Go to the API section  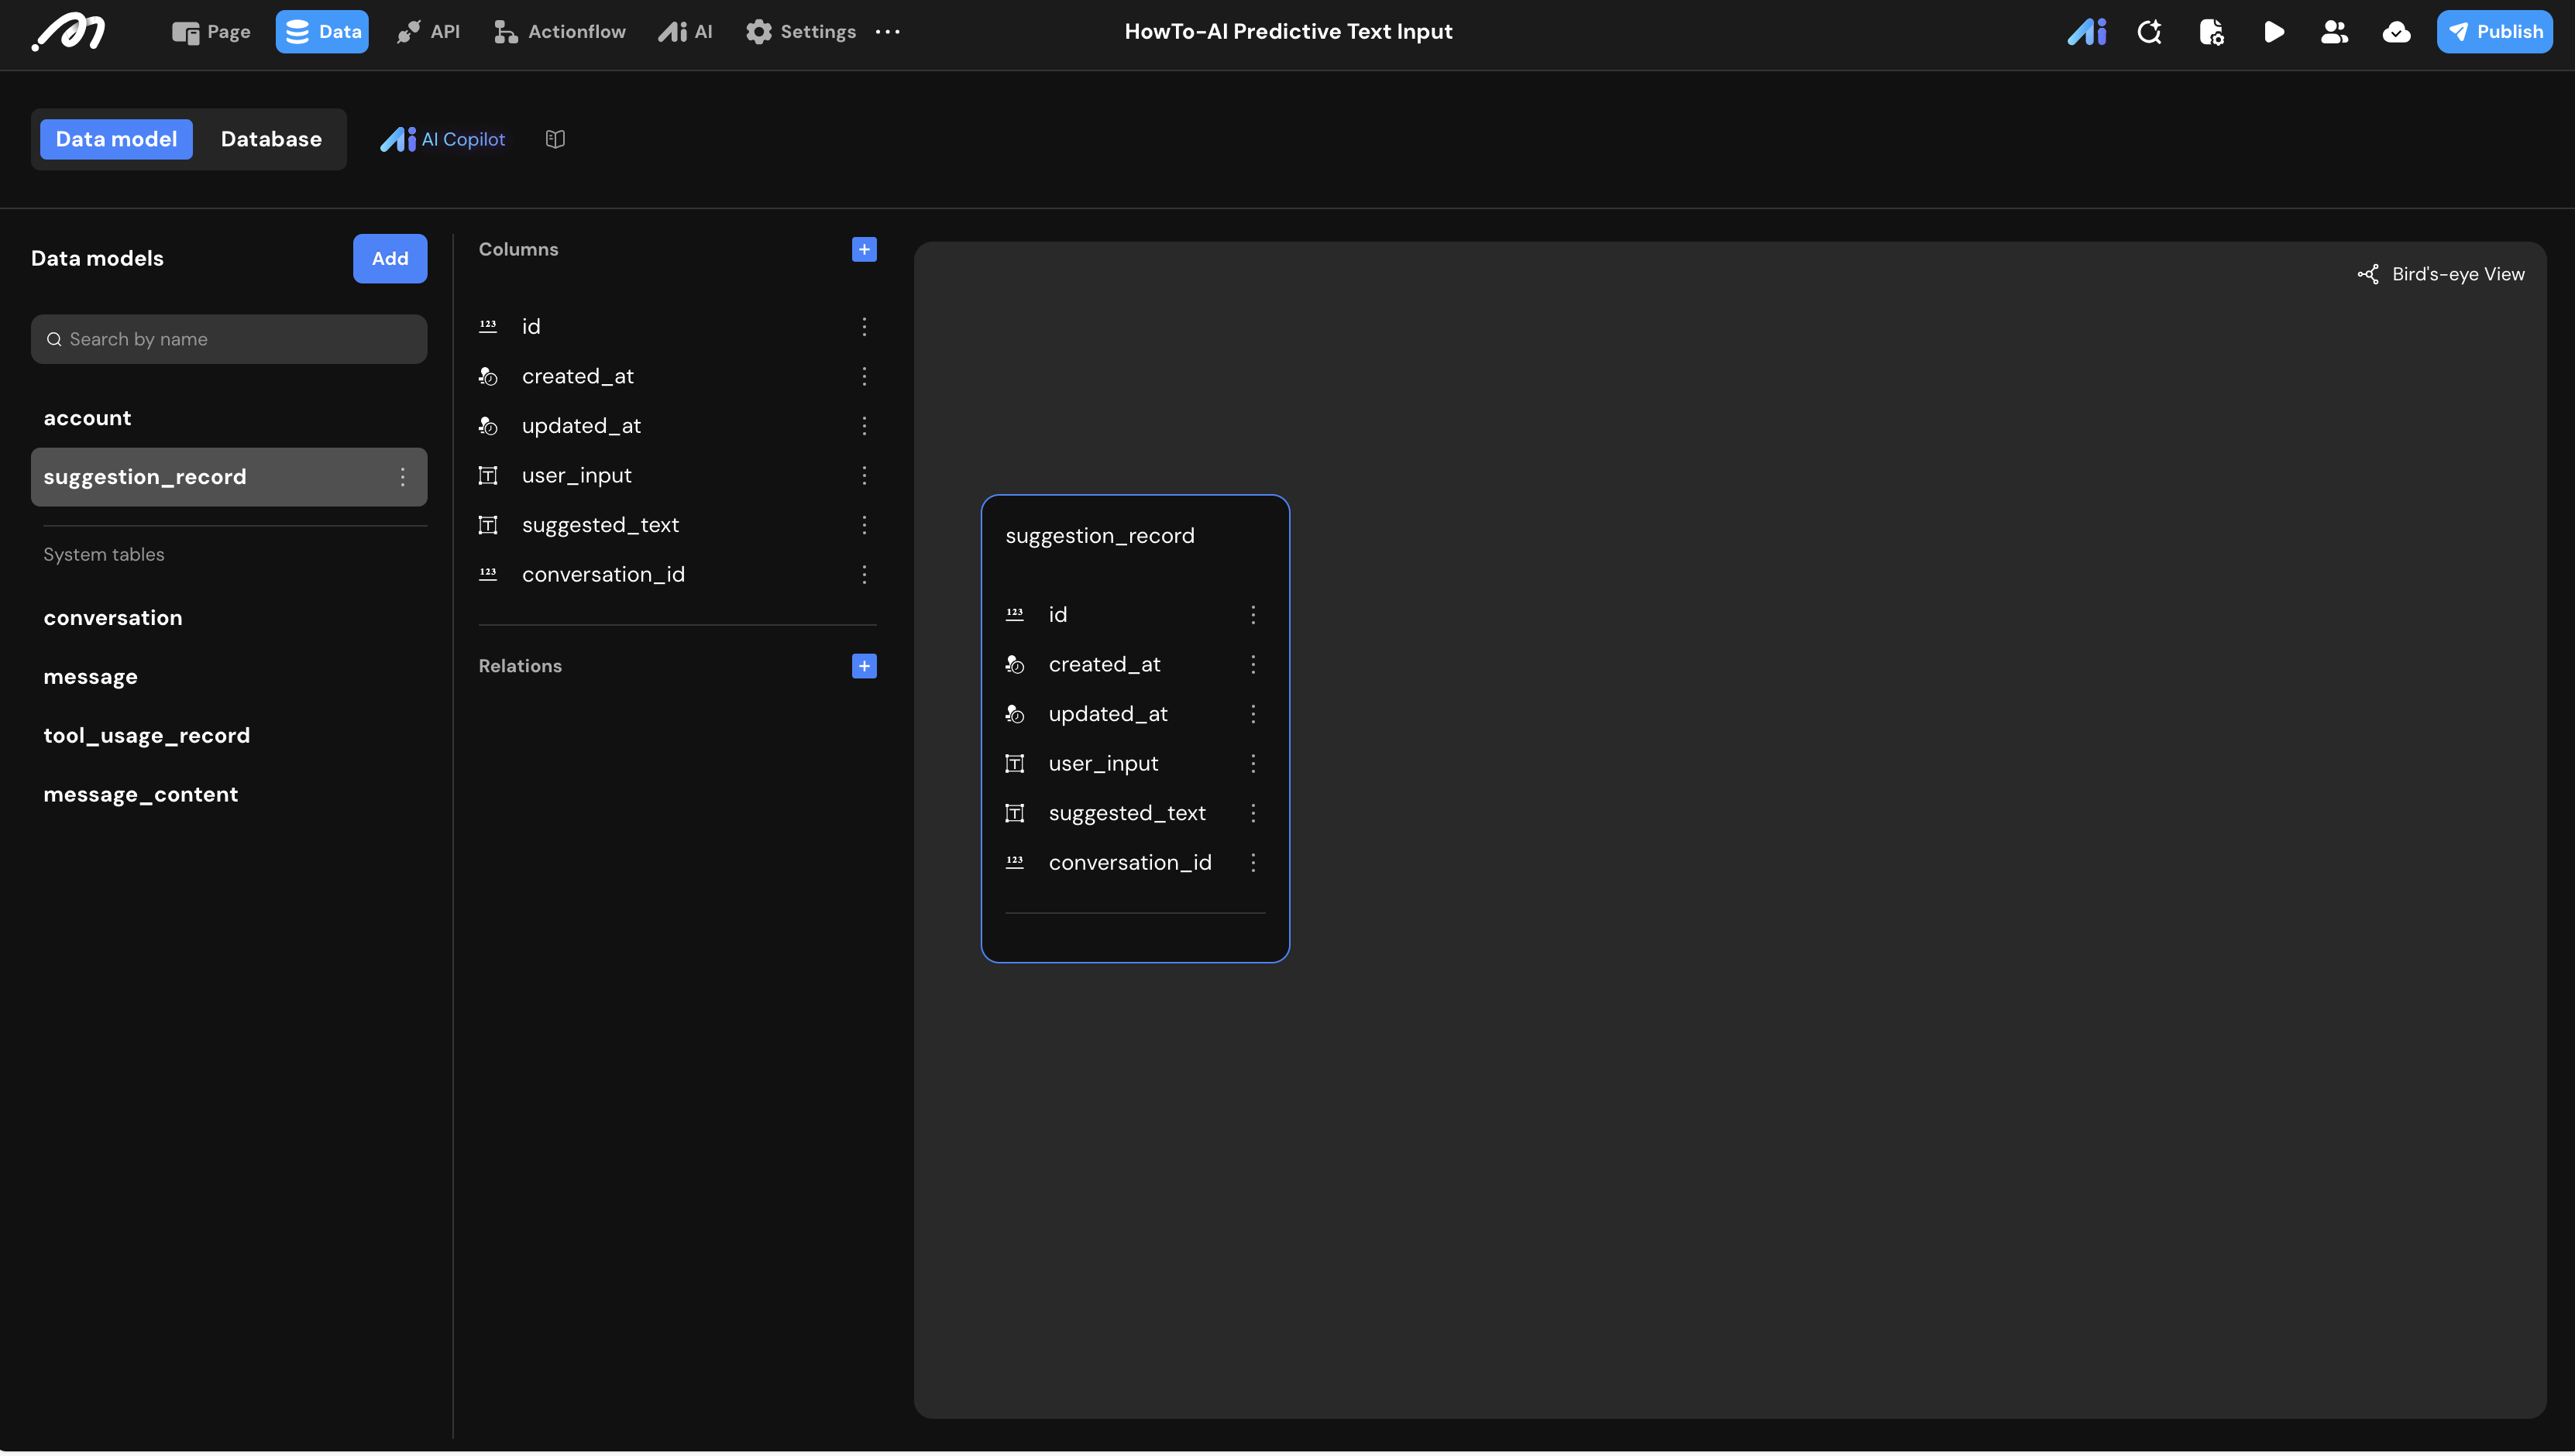428,32
